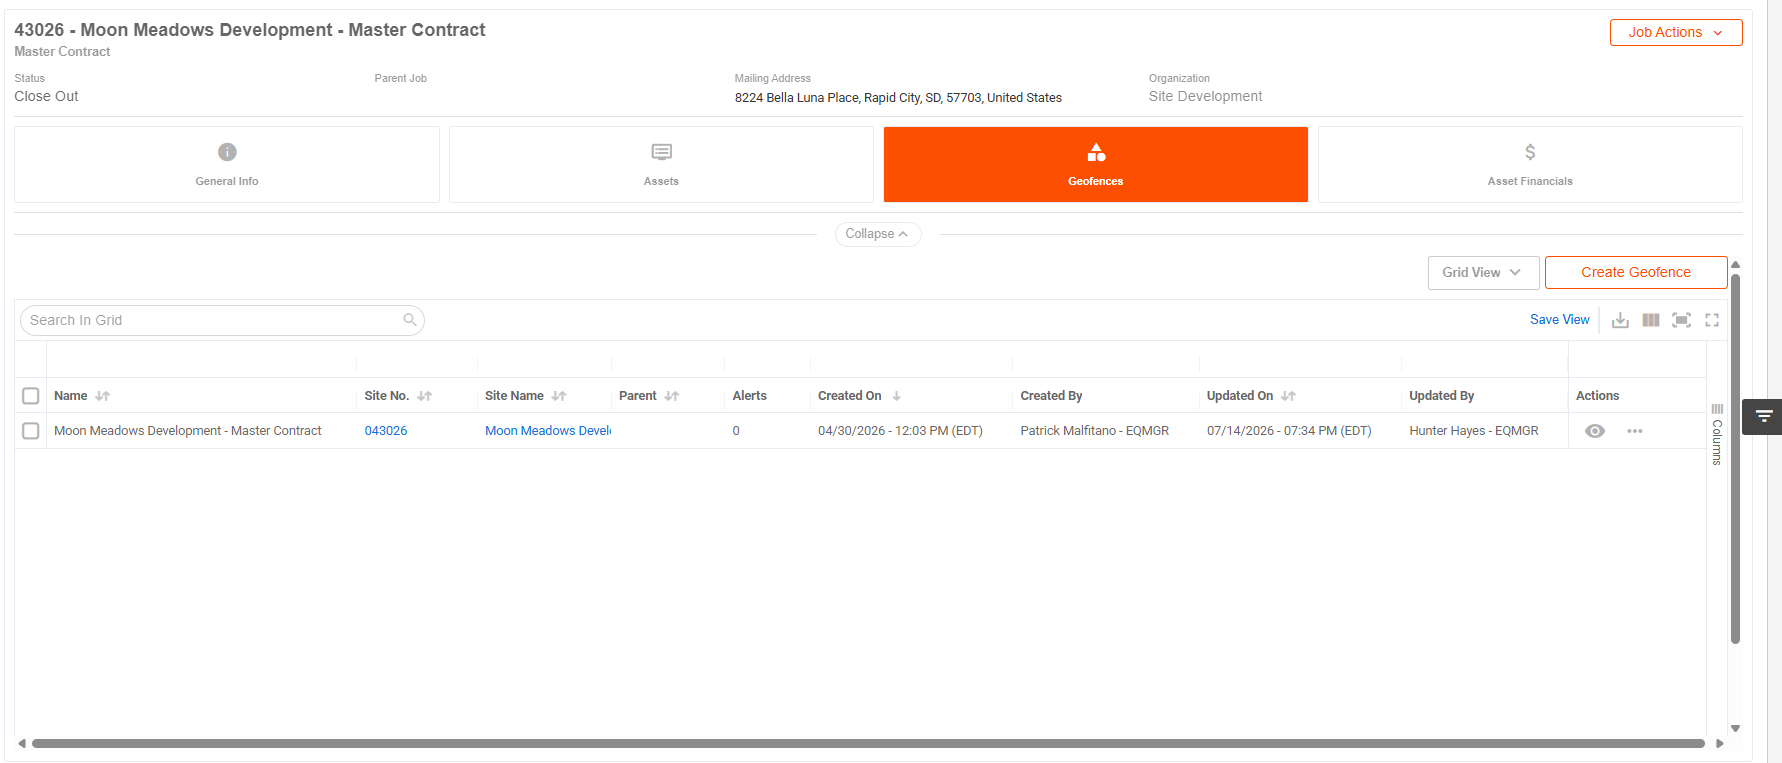This screenshot has width=1782, height=763.
Task: Sort by the Parent column sort icon
Action: click(x=672, y=396)
